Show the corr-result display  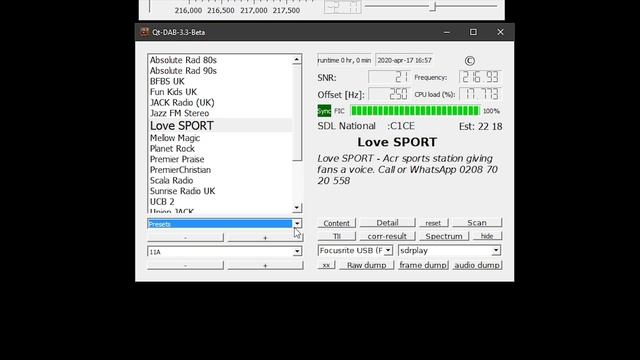(x=387, y=236)
